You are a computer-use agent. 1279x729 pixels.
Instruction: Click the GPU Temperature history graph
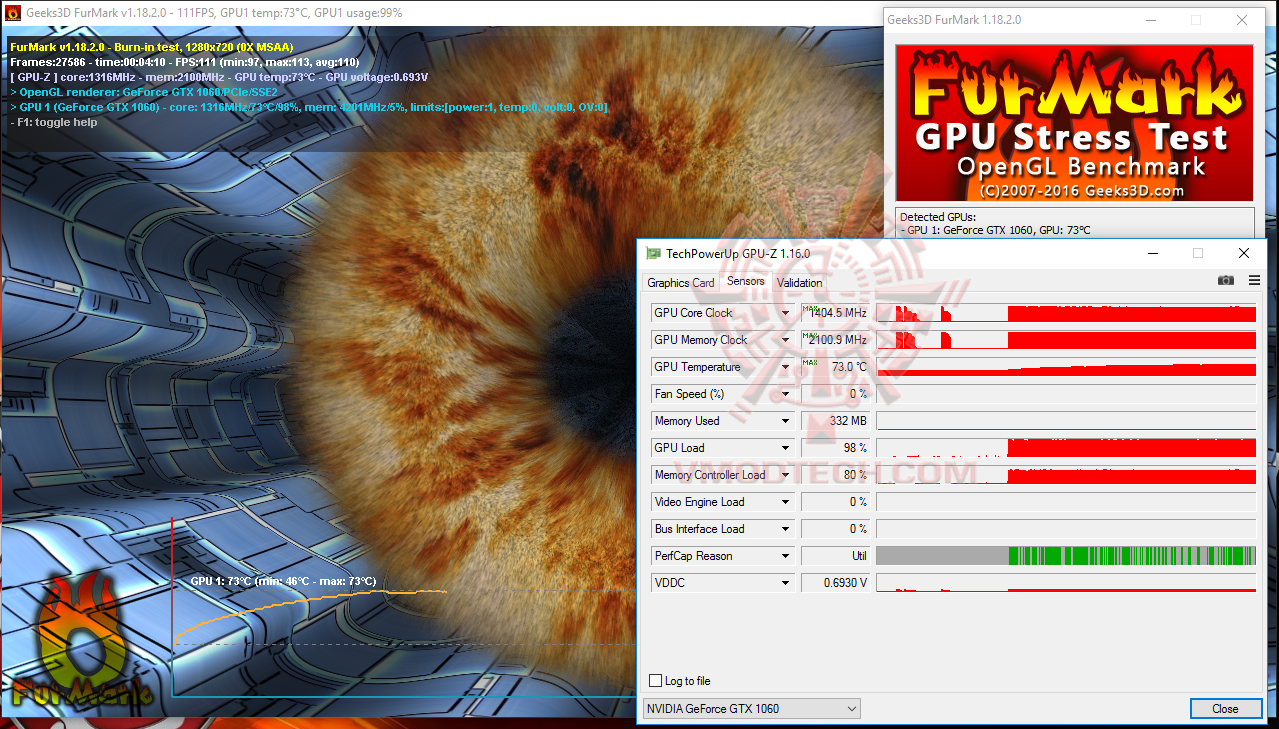click(1066, 367)
